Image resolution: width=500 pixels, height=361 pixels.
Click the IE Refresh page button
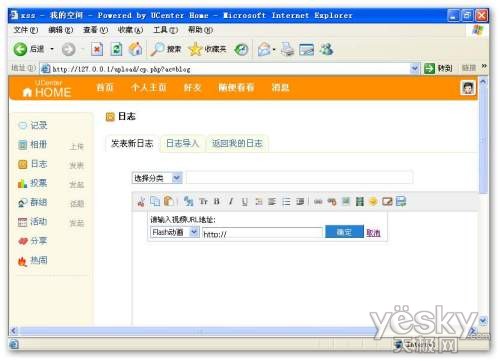click(116, 49)
